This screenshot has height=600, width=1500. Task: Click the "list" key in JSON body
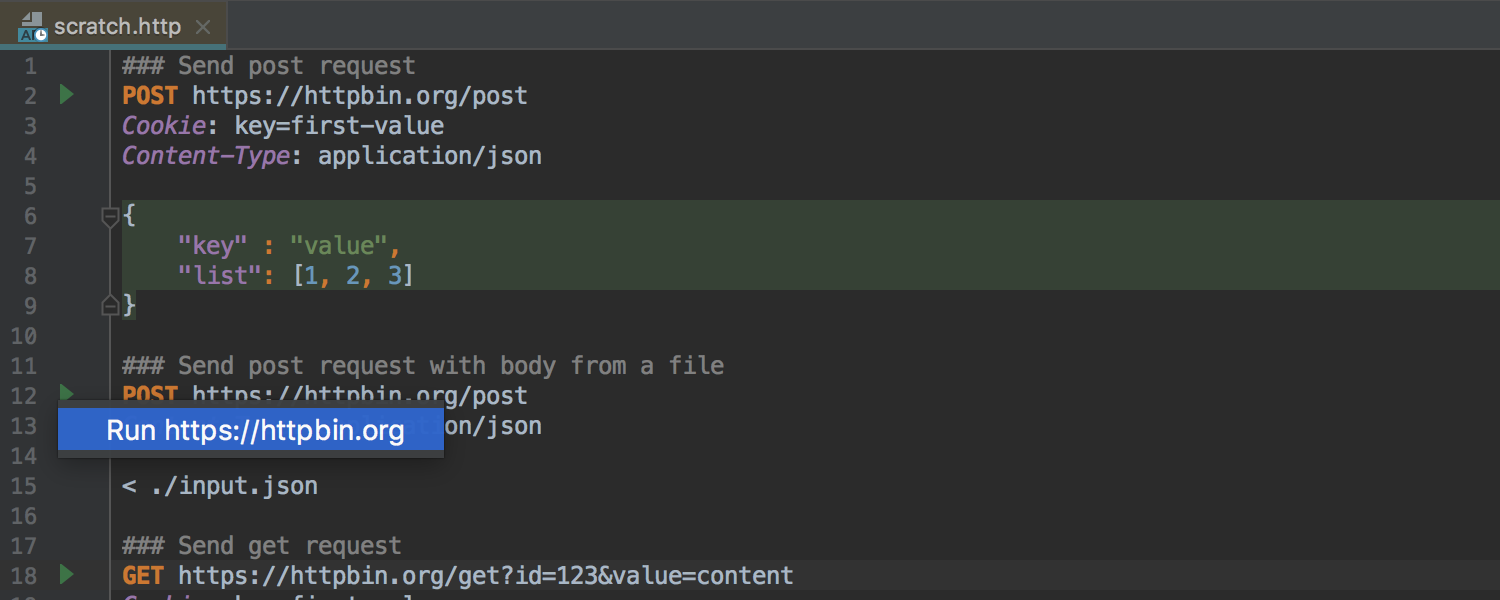(x=219, y=276)
